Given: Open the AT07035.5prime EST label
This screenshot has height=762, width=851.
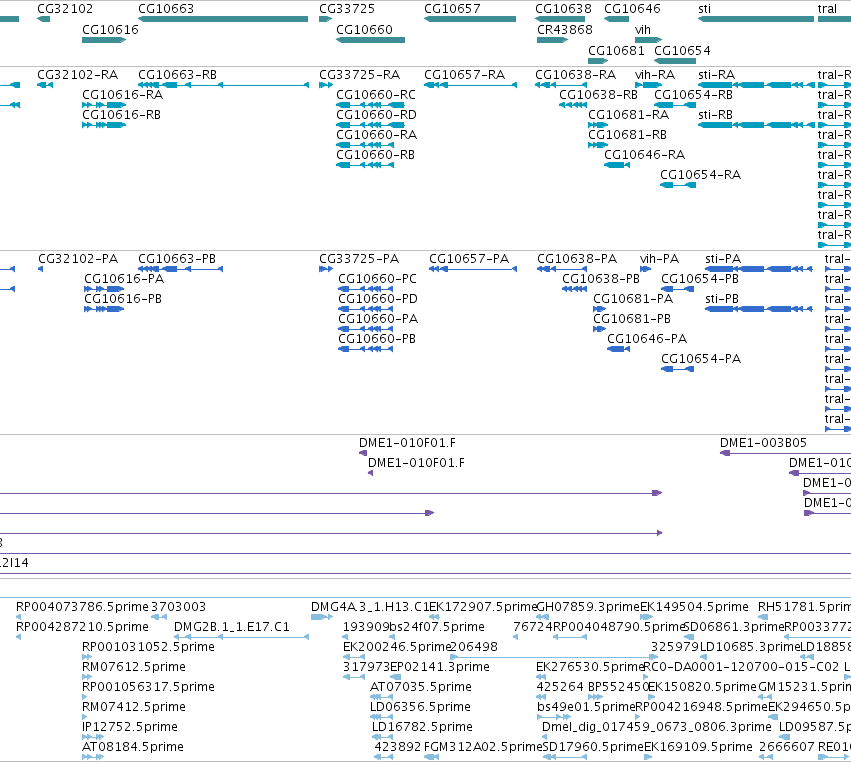Looking at the screenshot, I should [x=421, y=687].
